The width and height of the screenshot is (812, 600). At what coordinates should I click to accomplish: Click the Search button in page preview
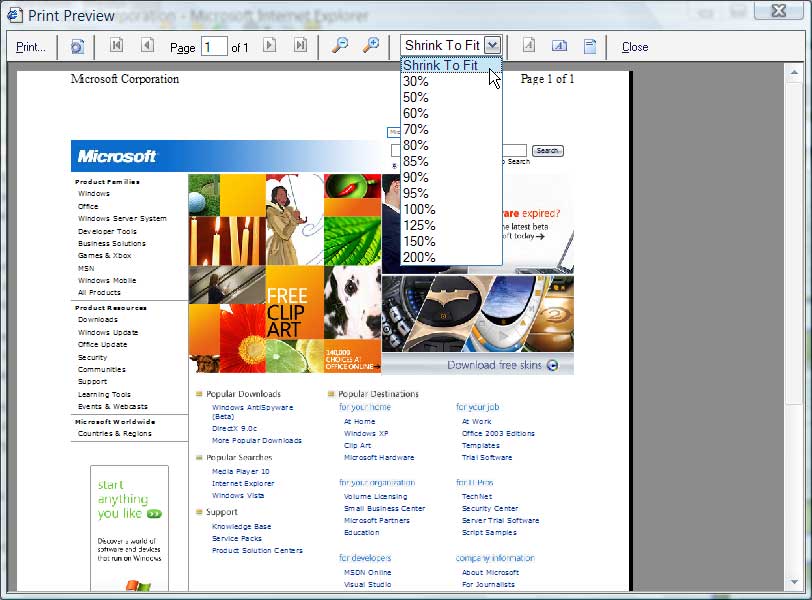pyautogui.click(x=547, y=151)
